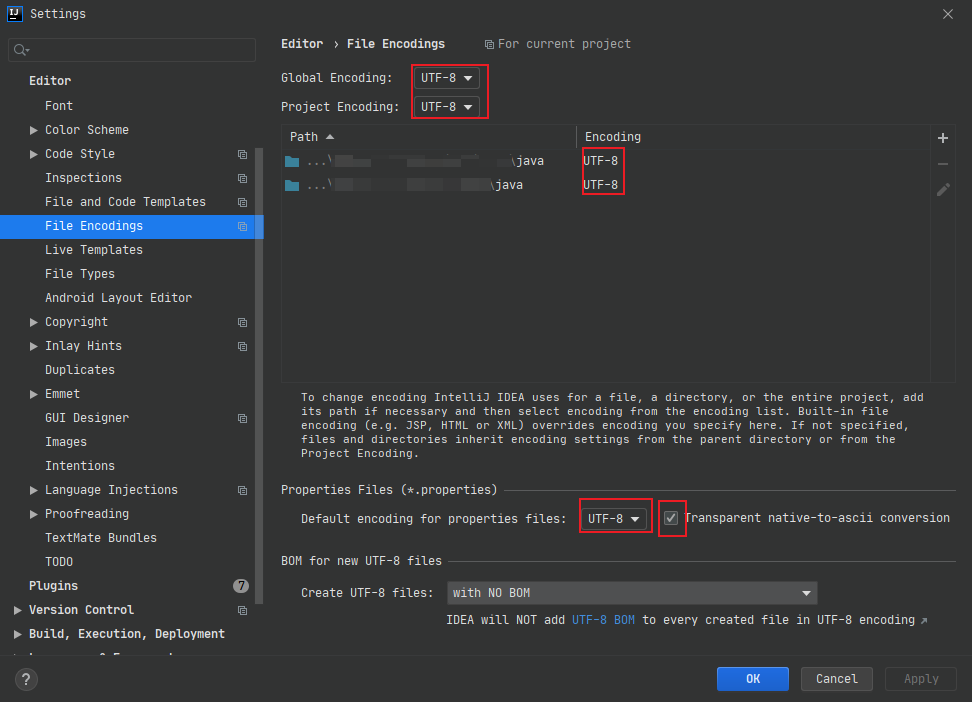The image size is (972, 702).
Task: Open default properties files encoding dropdown
Action: 614,518
